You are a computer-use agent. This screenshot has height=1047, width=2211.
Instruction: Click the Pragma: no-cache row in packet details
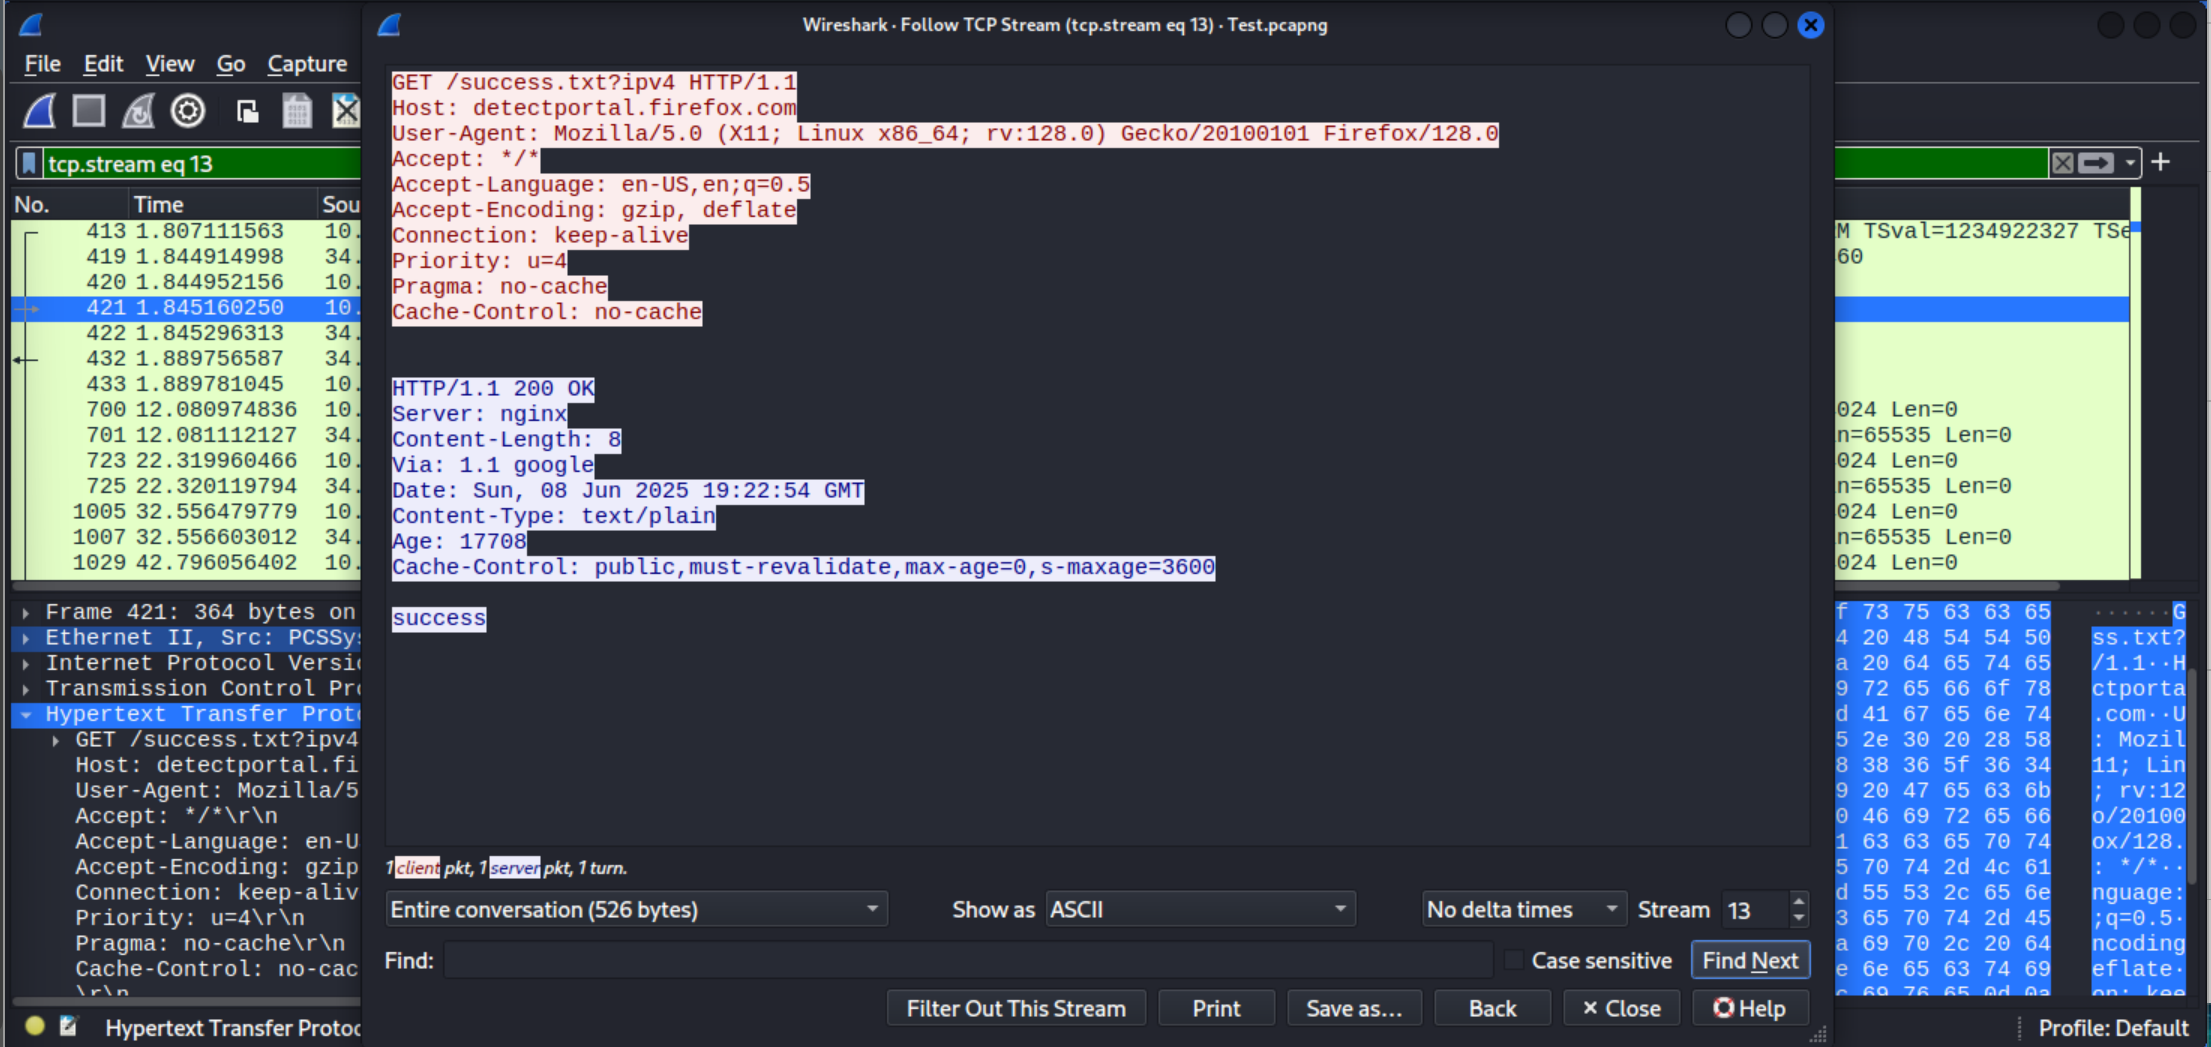pos(210,944)
